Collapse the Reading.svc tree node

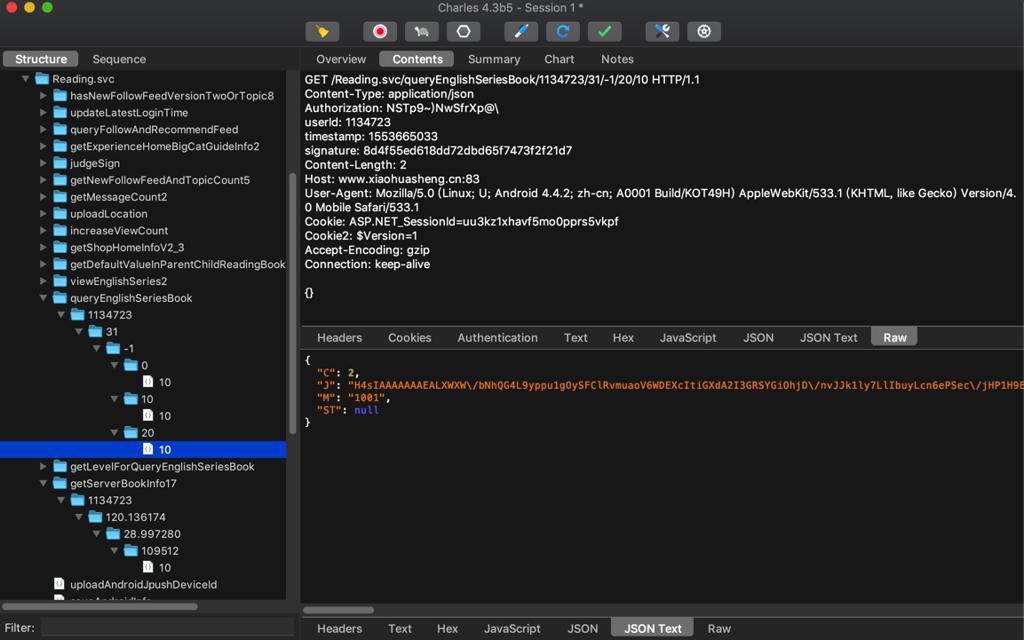click(26, 79)
